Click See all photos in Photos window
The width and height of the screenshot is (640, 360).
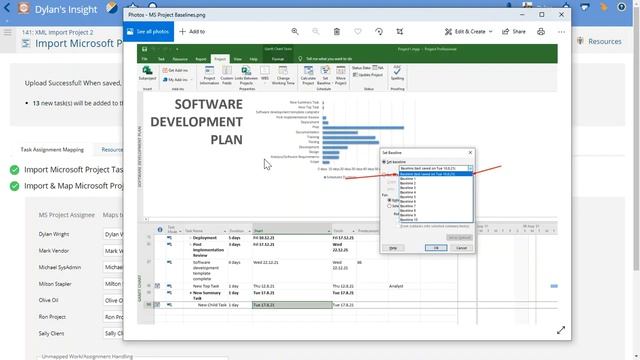(x=148, y=31)
